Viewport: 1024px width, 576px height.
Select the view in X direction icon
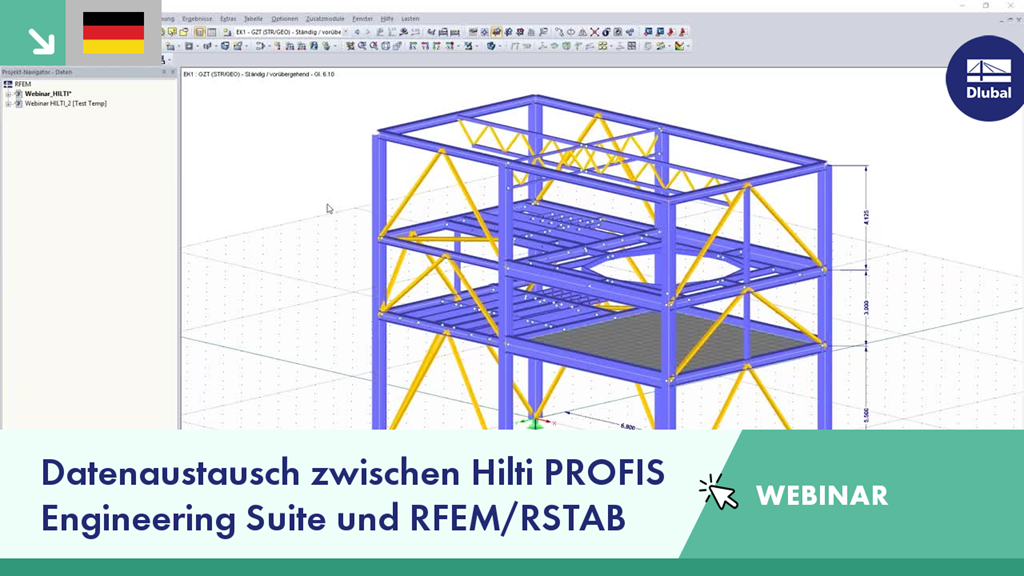tap(413, 46)
